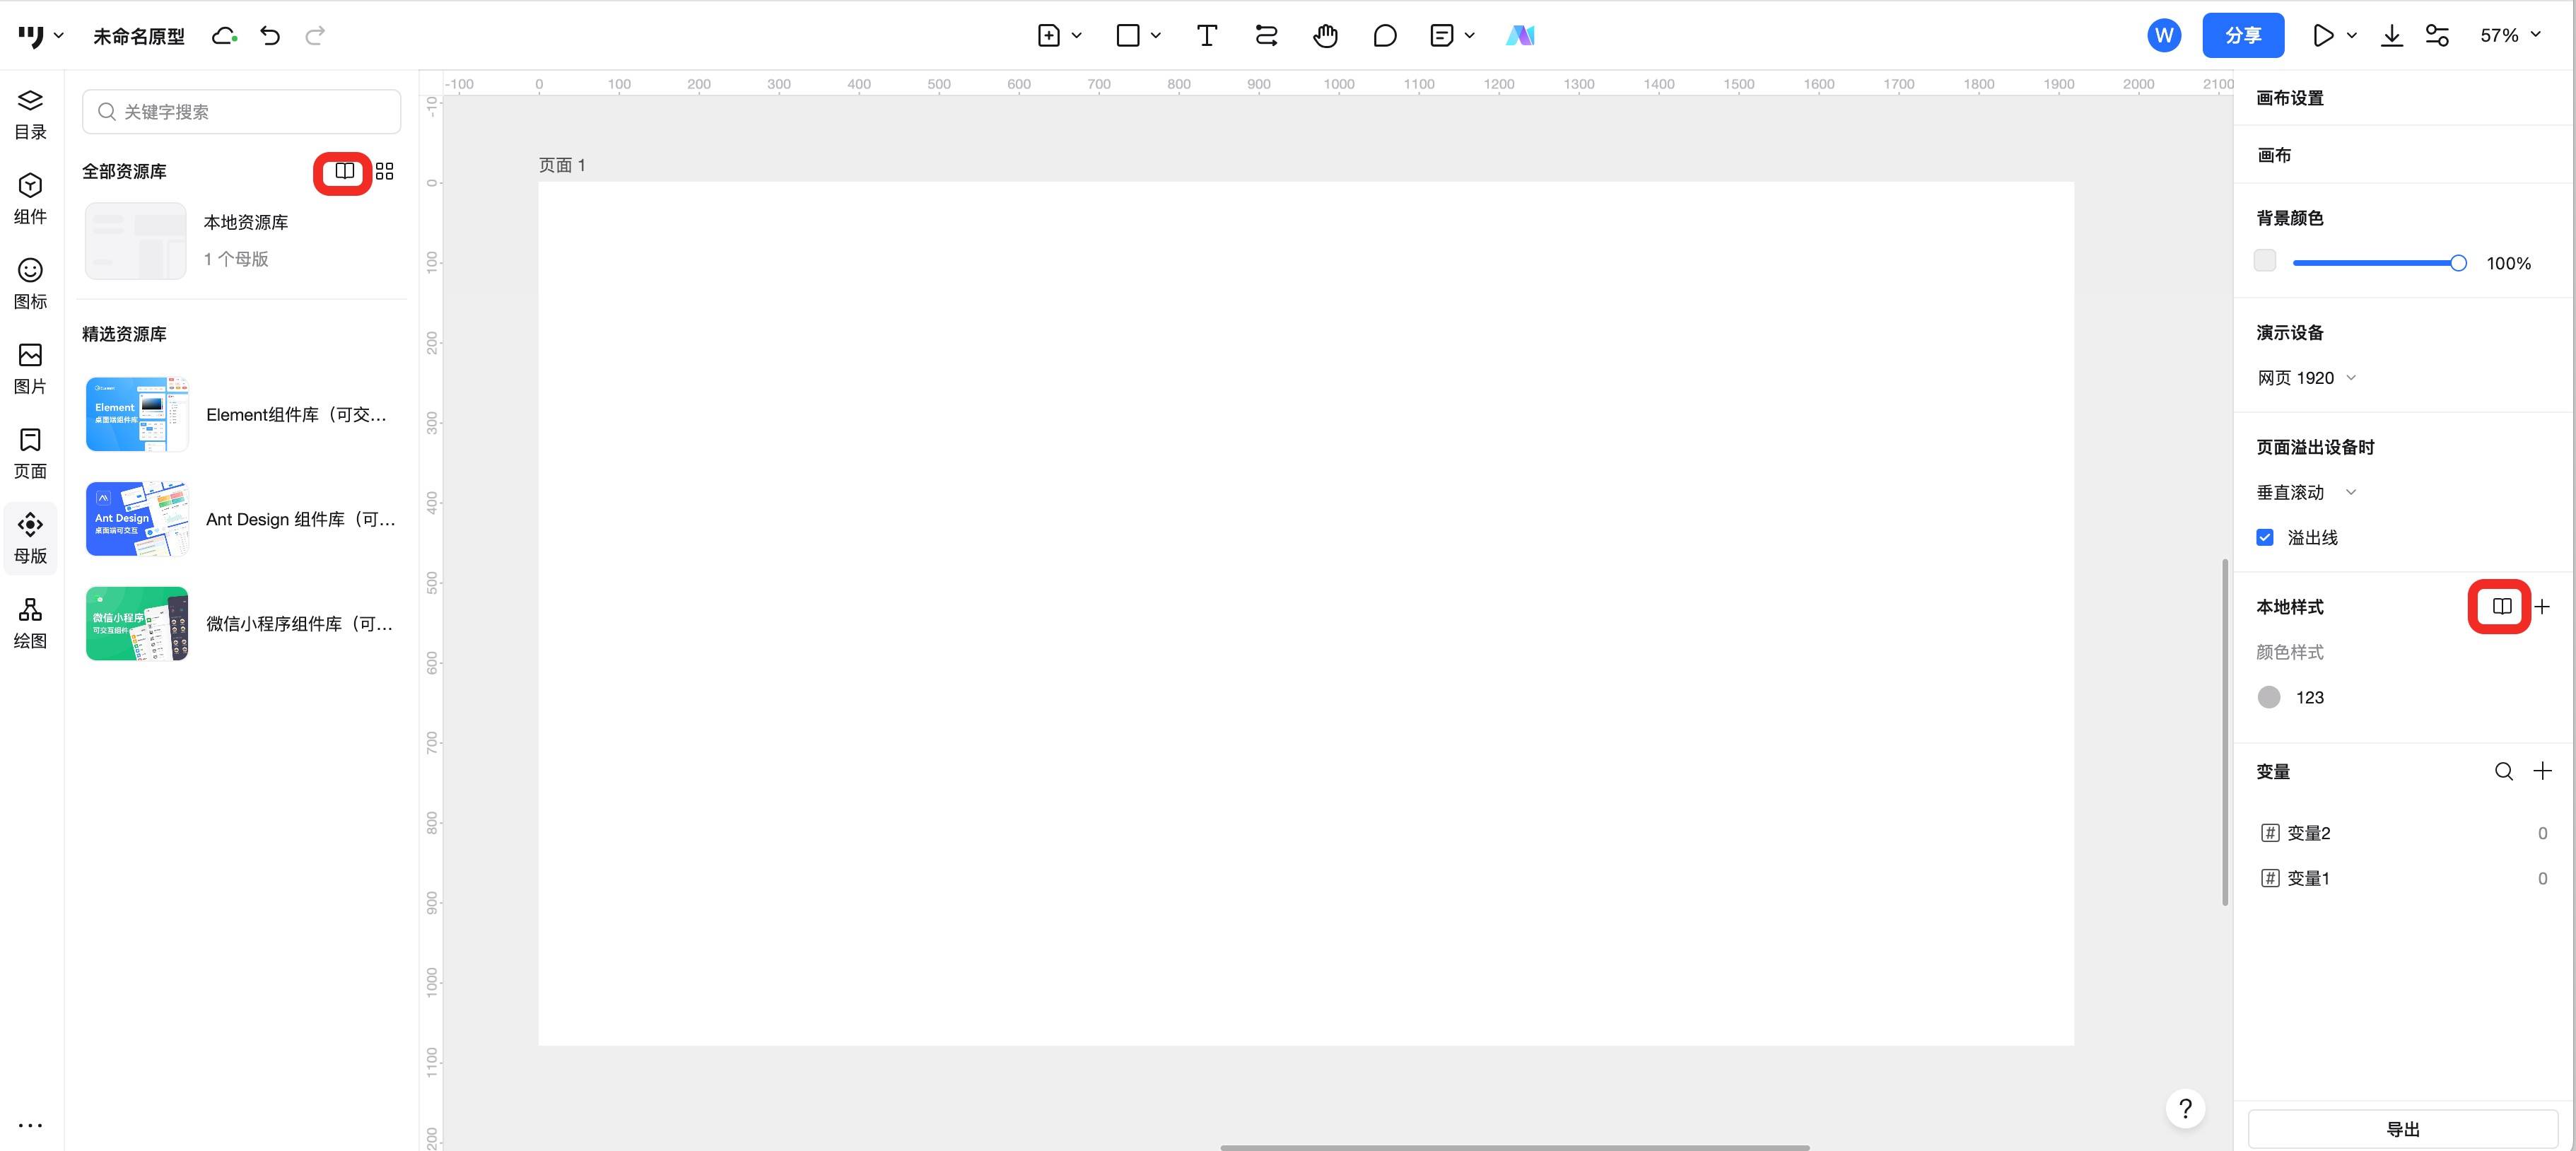
Task: Switch to the 目录 sidebar tab
Action: [30, 115]
